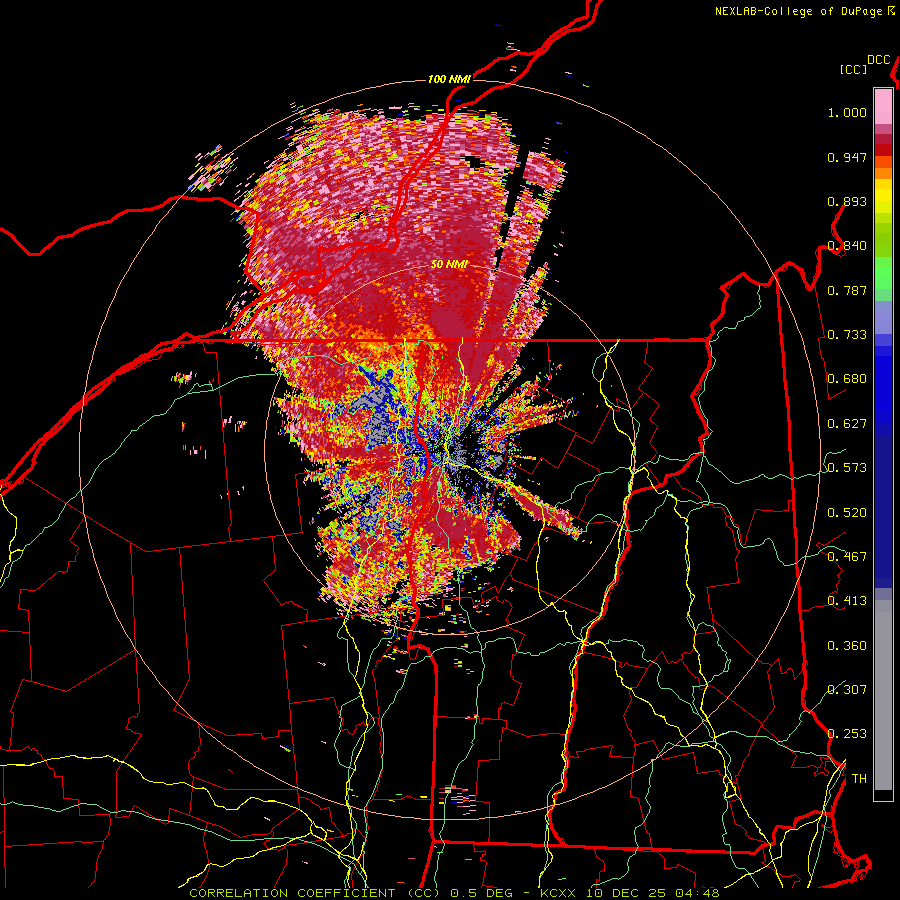Viewport: 900px width, 900px height.
Task: Click the DCC legend title
Action: [879, 60]
